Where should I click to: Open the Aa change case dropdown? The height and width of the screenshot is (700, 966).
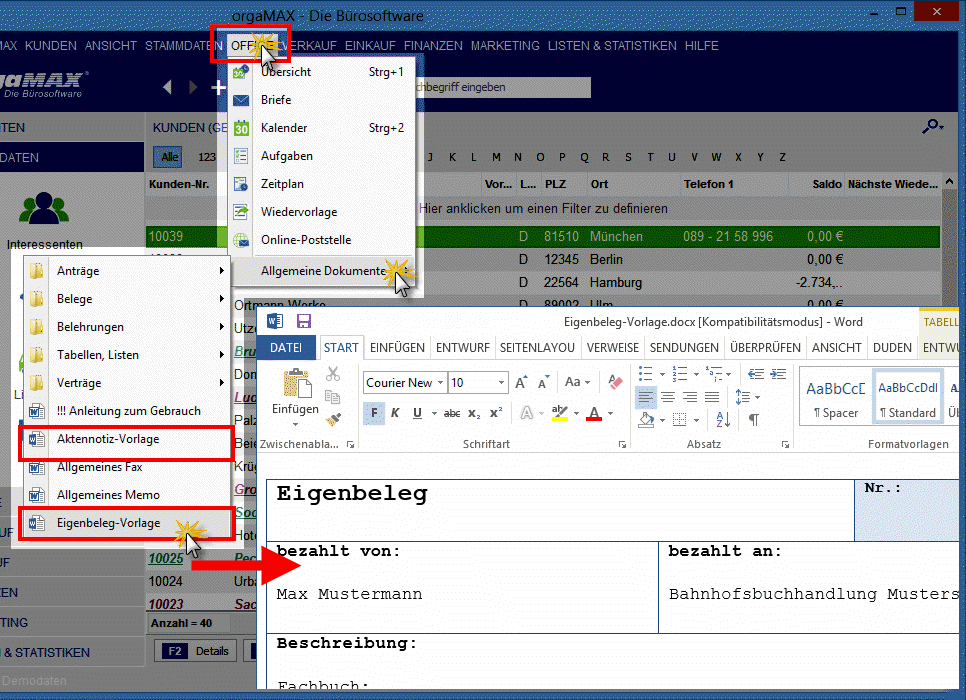click(577, 382)
